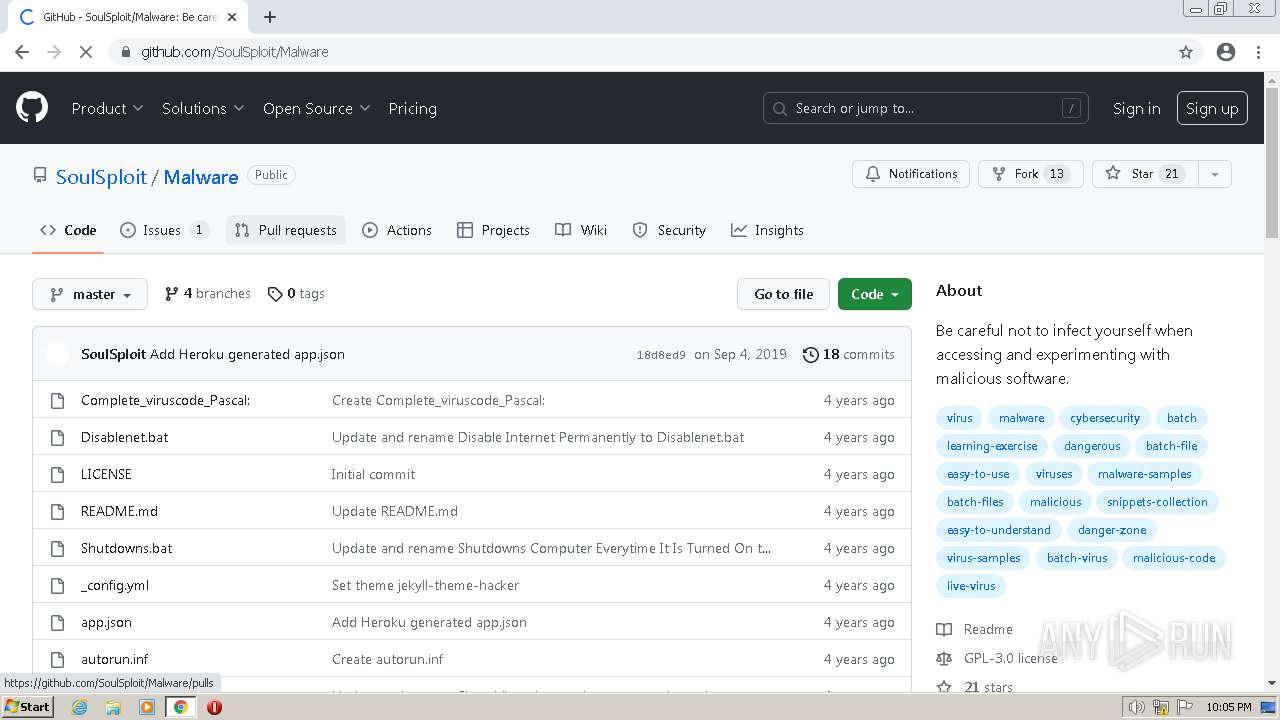This screenshot has height=720, width=1280.
Task: Click the GitHub Octocat logo
Action: [32, 108]
